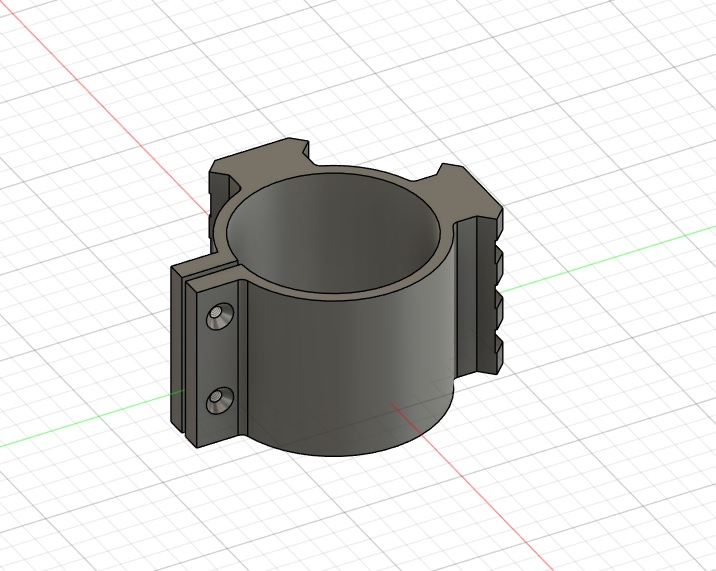This screenshot has height=571, width=716.
Task: Select the bottom edge of the cylinder body
Action: click(350, 454)
